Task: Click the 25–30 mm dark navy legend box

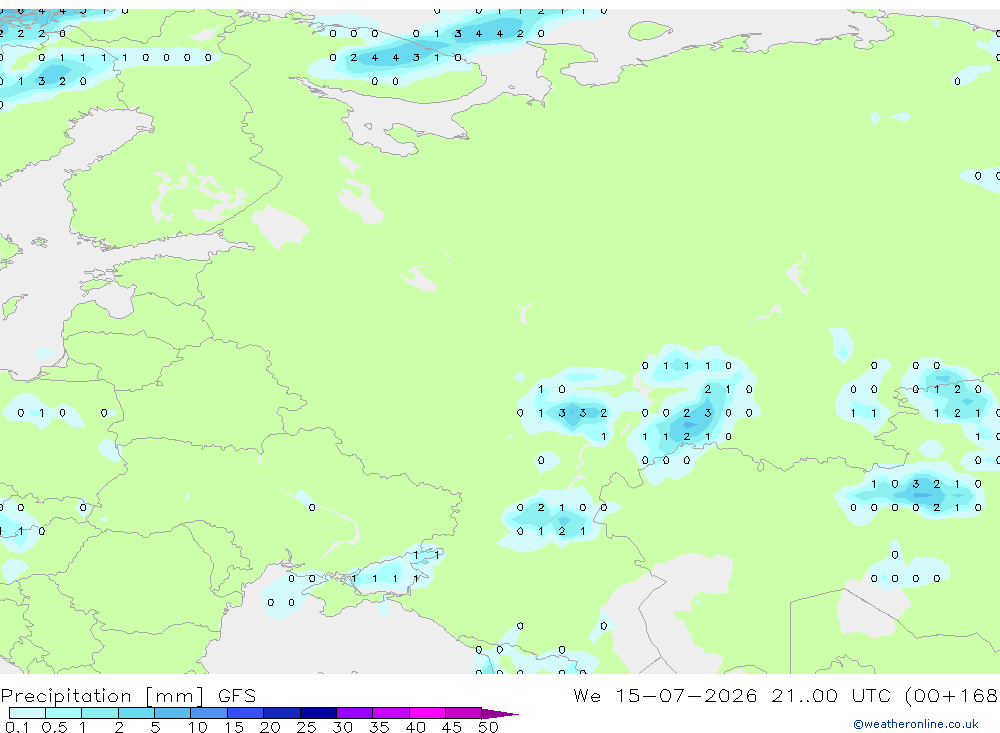Action: coord(318,713)
